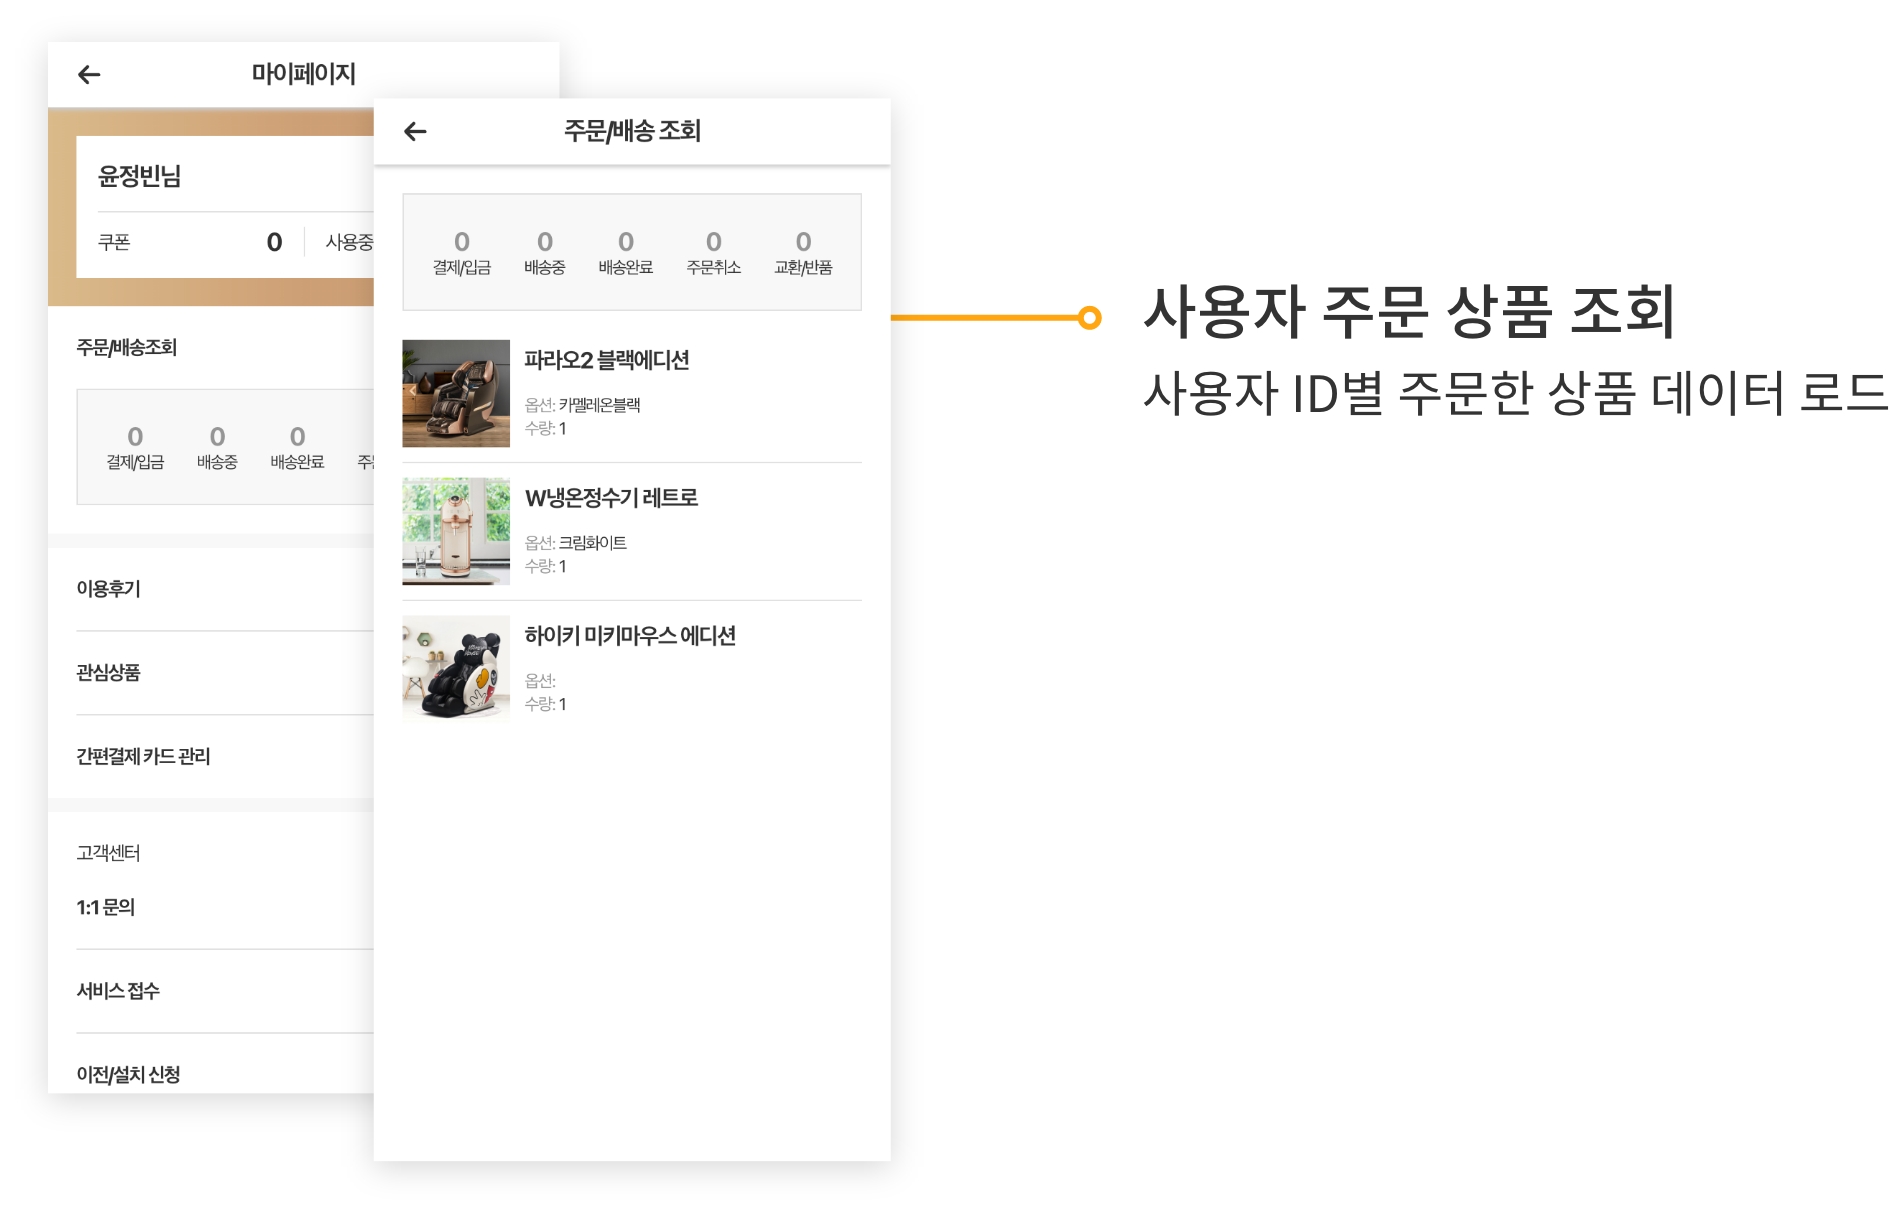Tap the 윤정빈님 user name
Screen dimensions: 1892x1216
140,177
